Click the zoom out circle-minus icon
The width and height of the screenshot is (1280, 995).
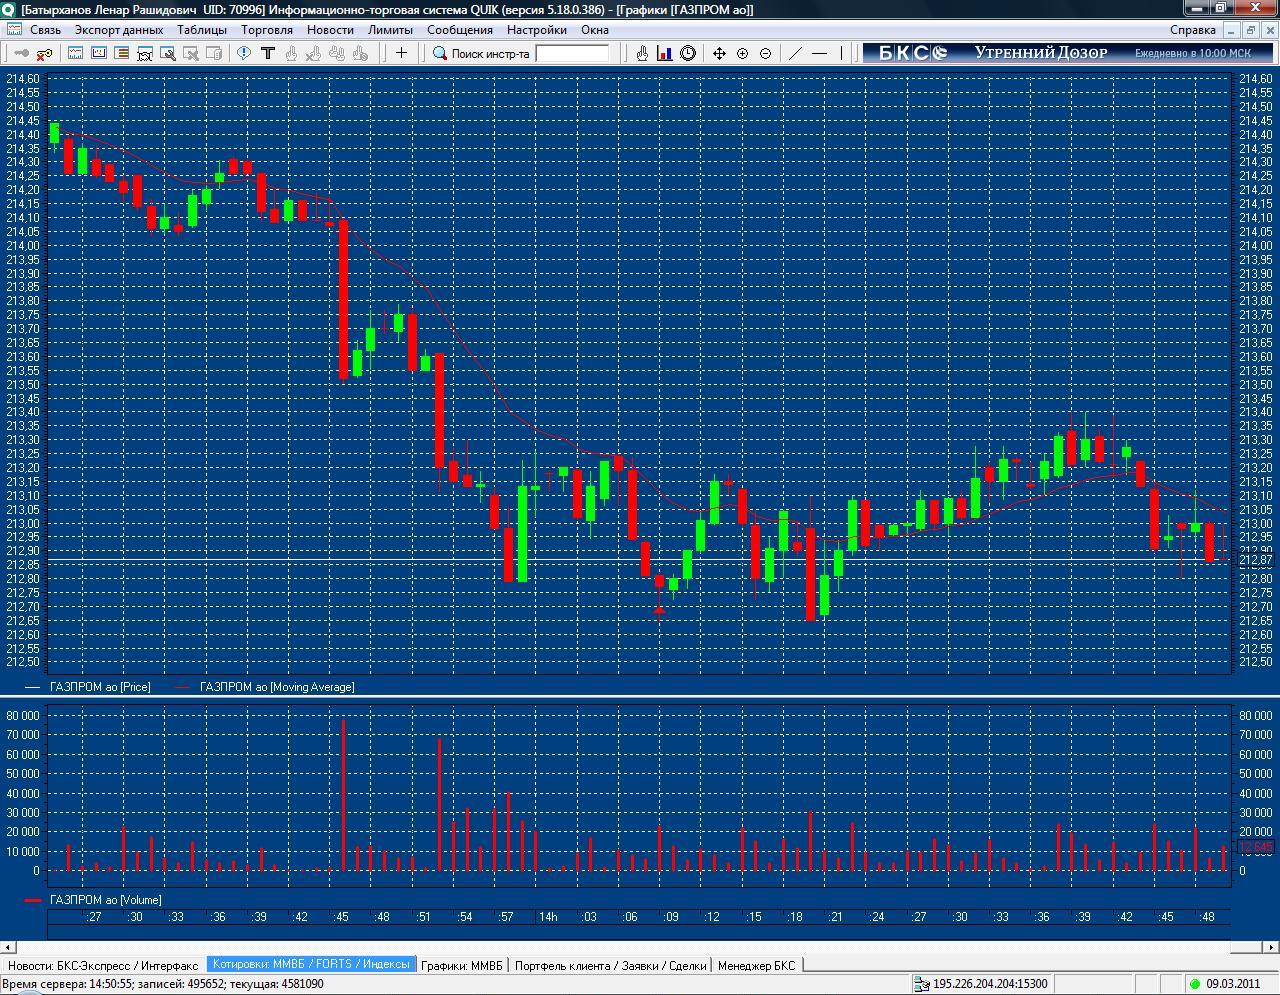[x=765, y=53]
